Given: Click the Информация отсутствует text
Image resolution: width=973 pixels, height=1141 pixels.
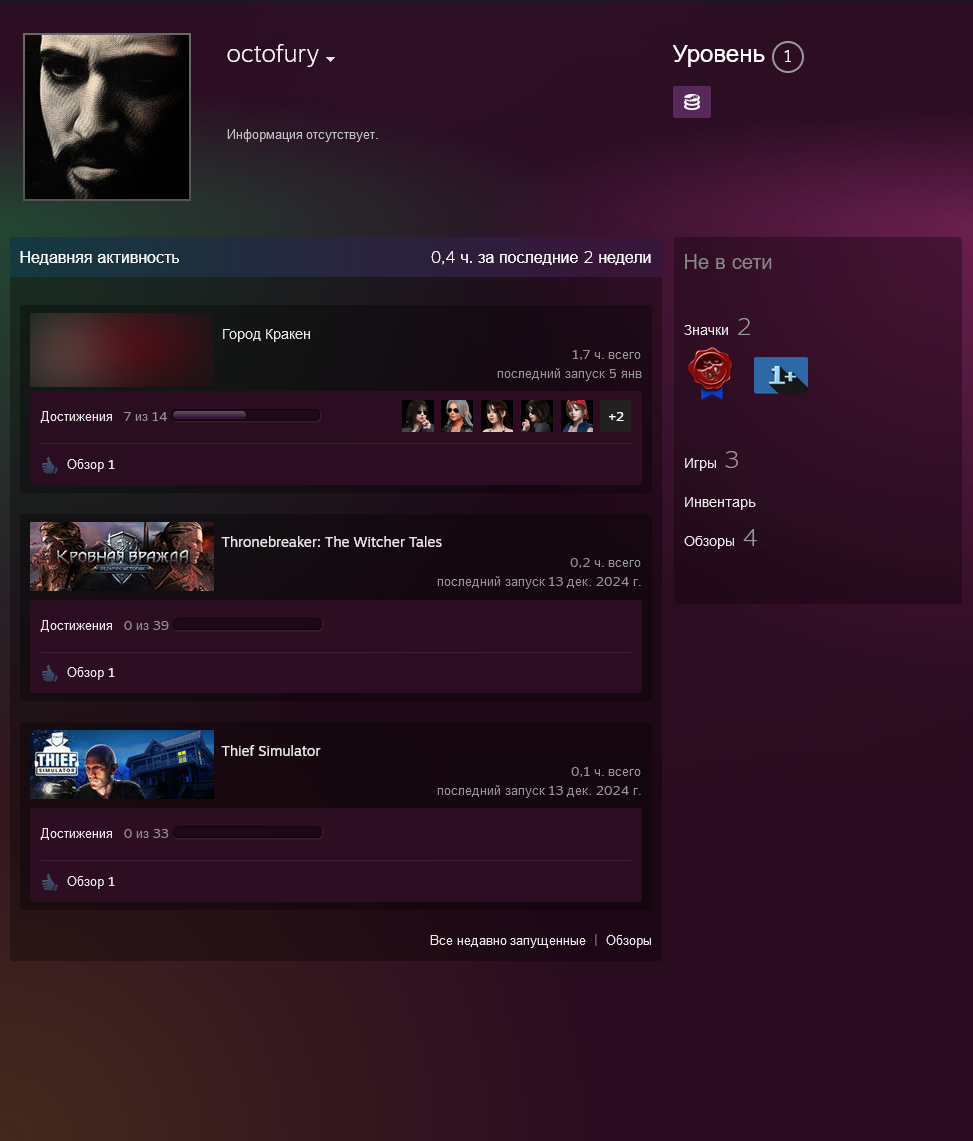Looking at the screenshot, I should click(x=302, y=135).
